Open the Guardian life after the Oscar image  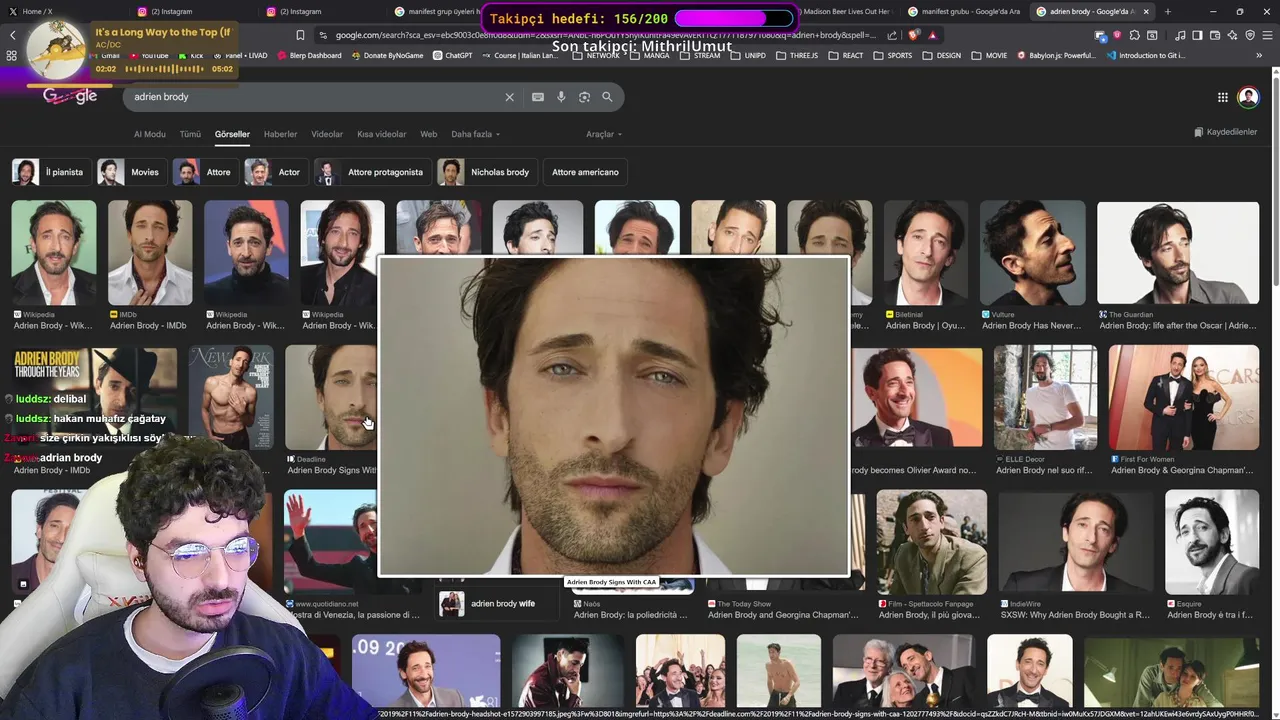[x=1178, y=253]
